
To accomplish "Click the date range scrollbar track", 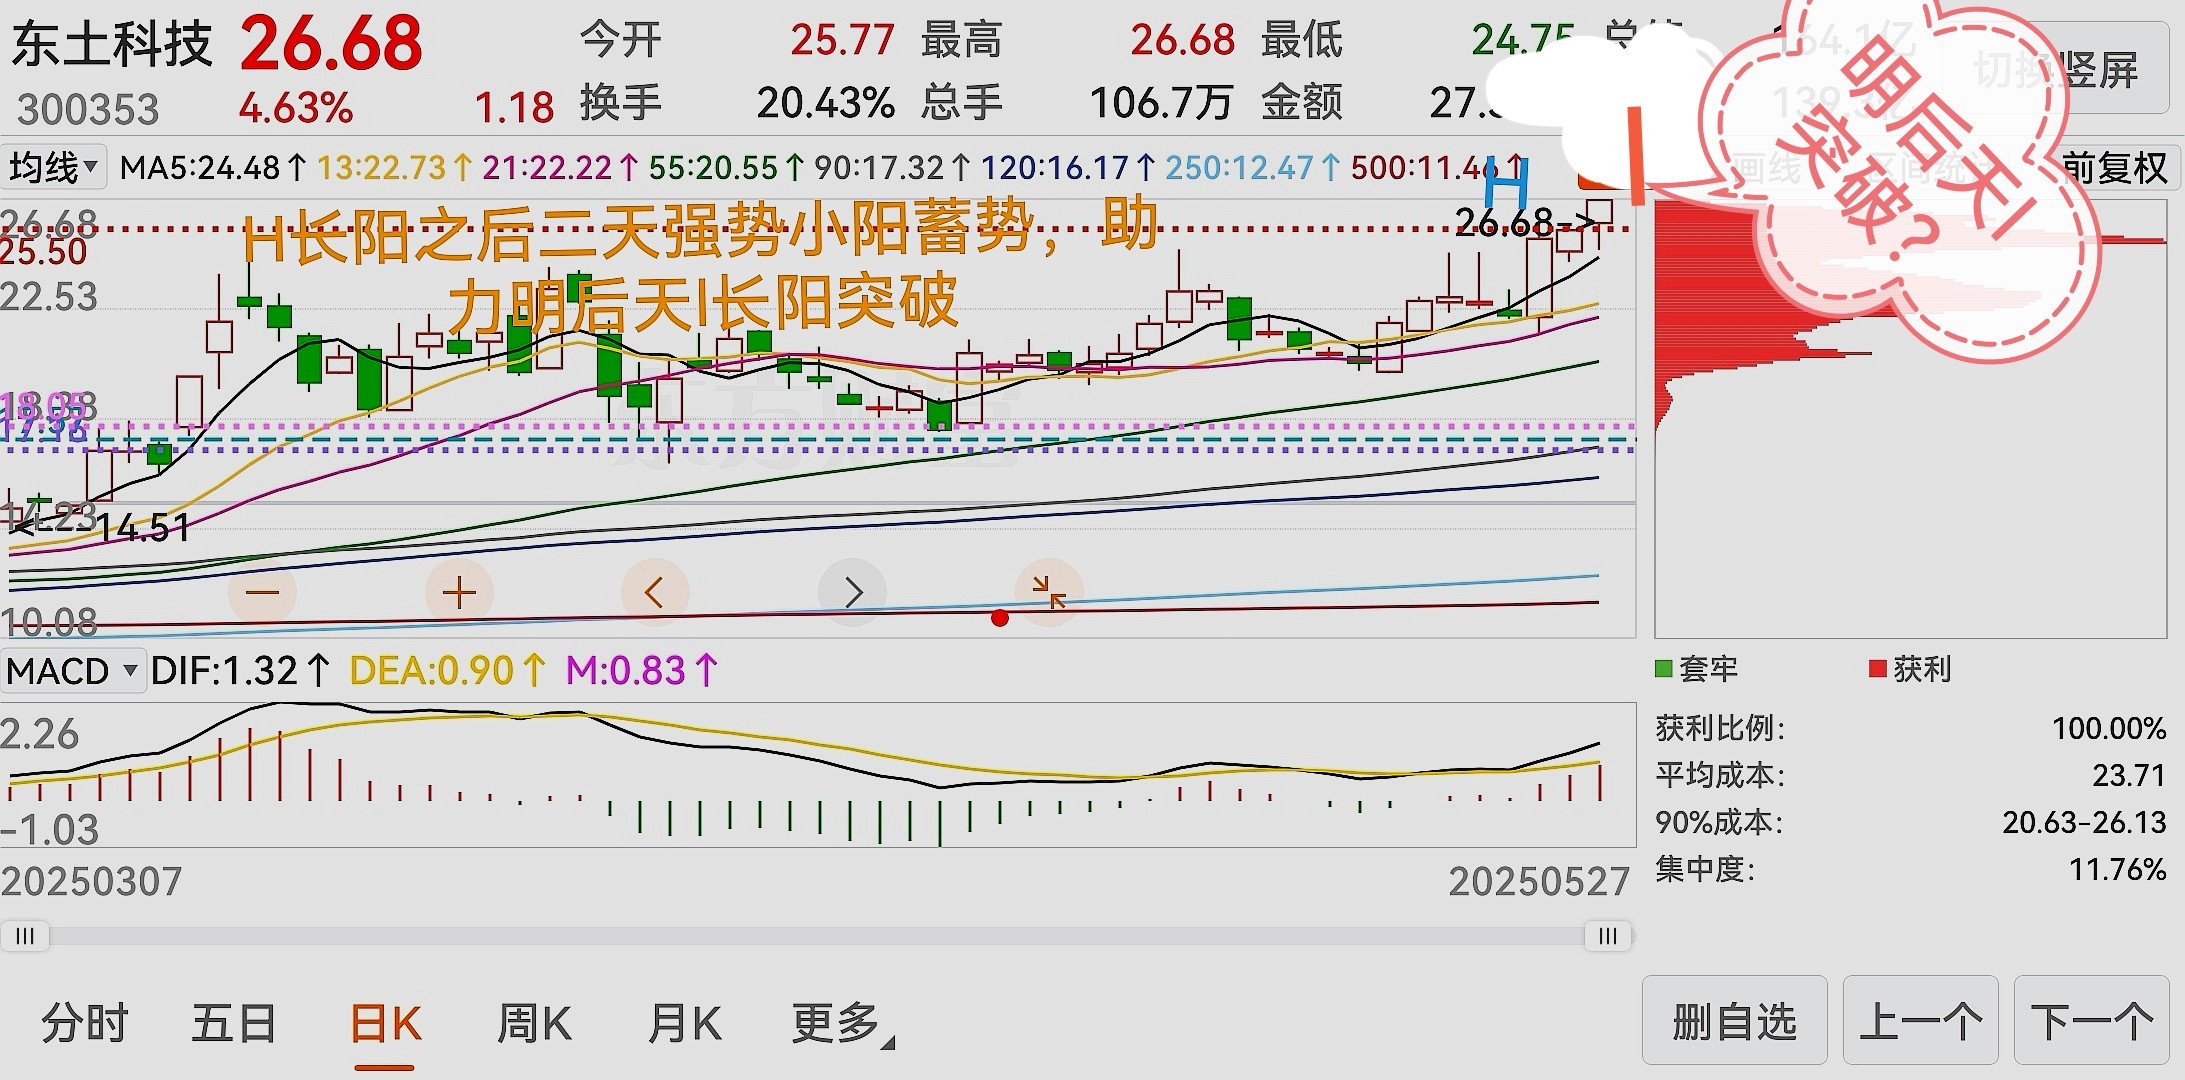I will click(816, 936).
